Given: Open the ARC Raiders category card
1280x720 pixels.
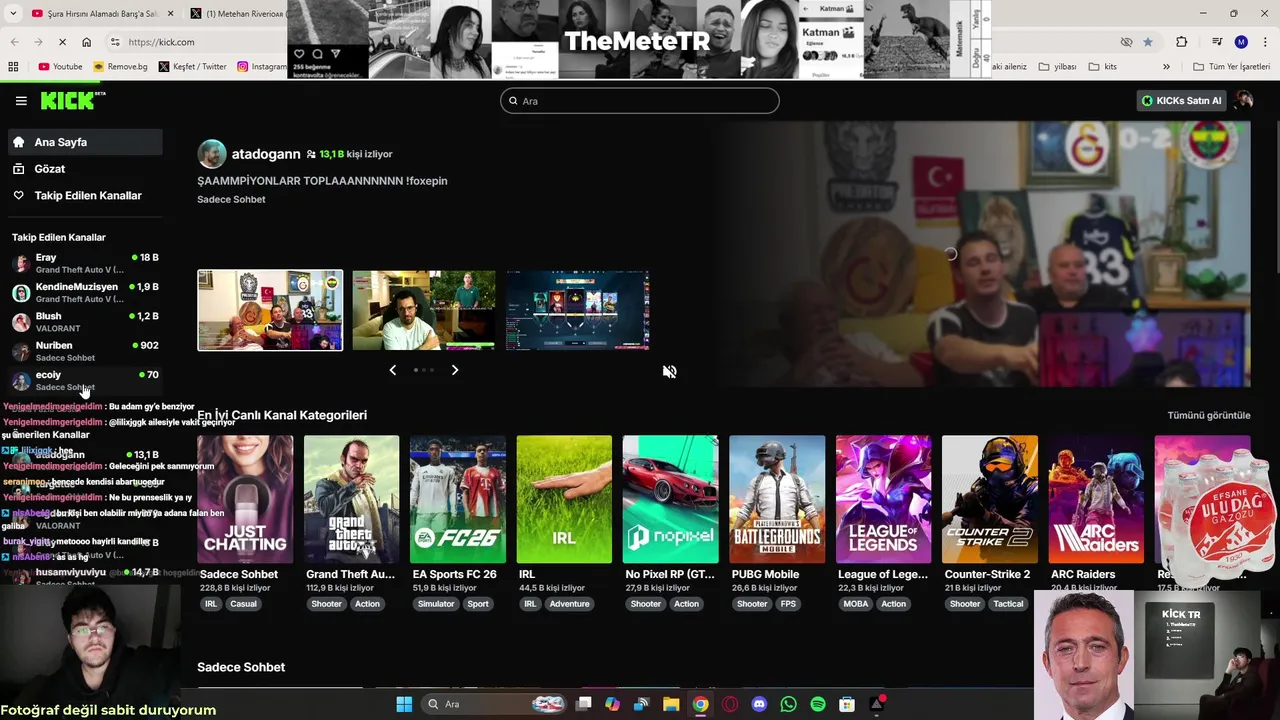Looking at the screenshot, I should (x=1096, y=499).
